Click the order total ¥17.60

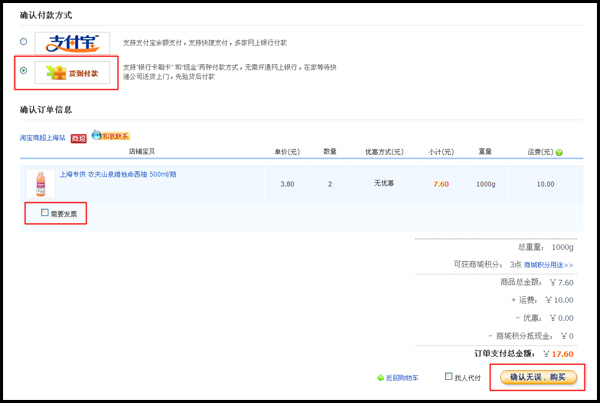pos(558,354)
